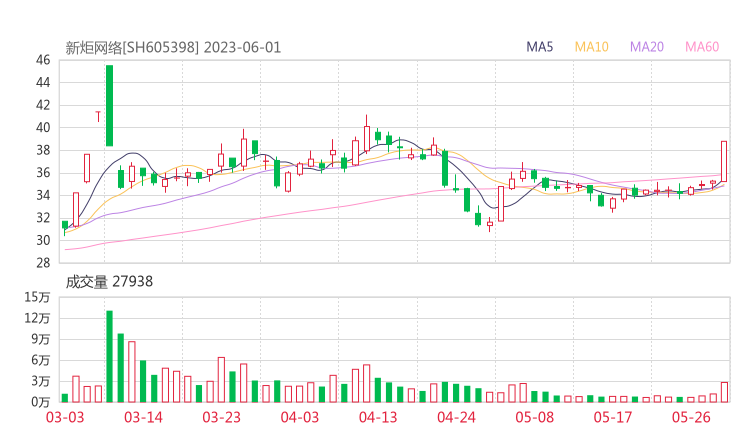
Task: Click the 03-23 date axis label
Action: coord(221,417)
